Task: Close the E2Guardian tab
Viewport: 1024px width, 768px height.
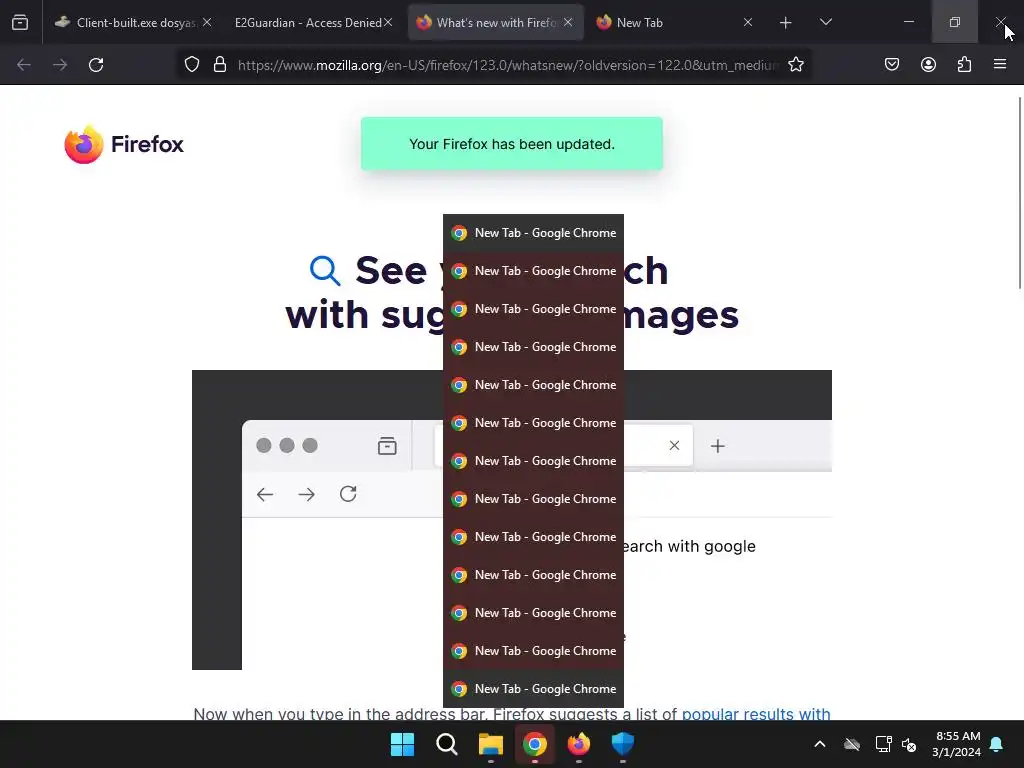Action: point(388,22)
